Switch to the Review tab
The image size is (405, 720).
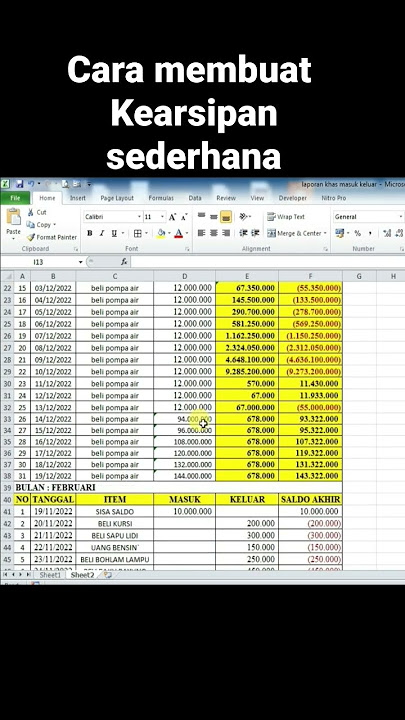click(226, 198)
